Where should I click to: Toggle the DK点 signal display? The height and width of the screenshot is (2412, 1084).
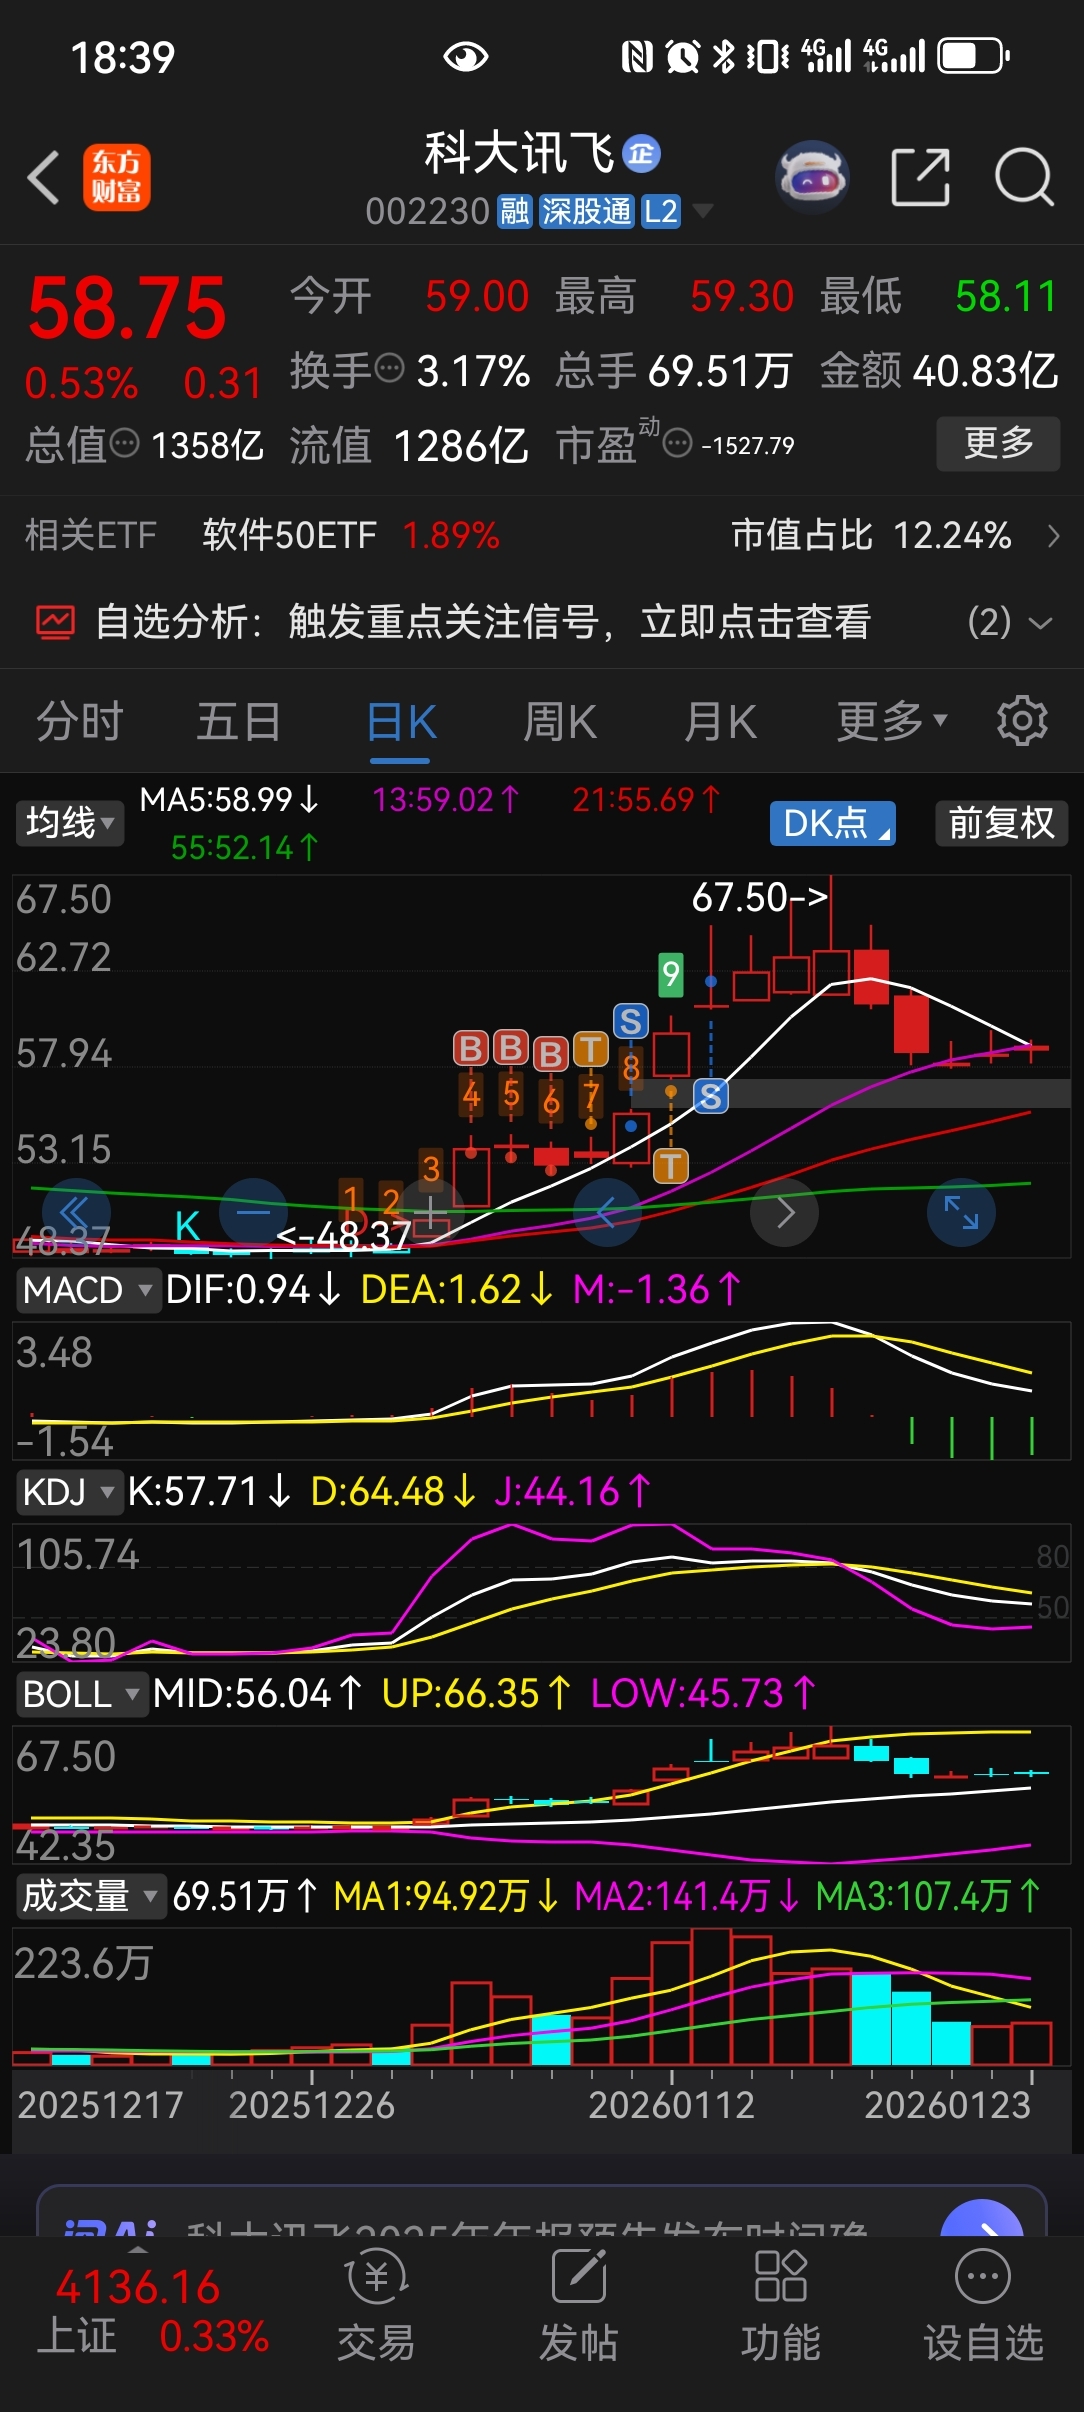pos(832,823)
